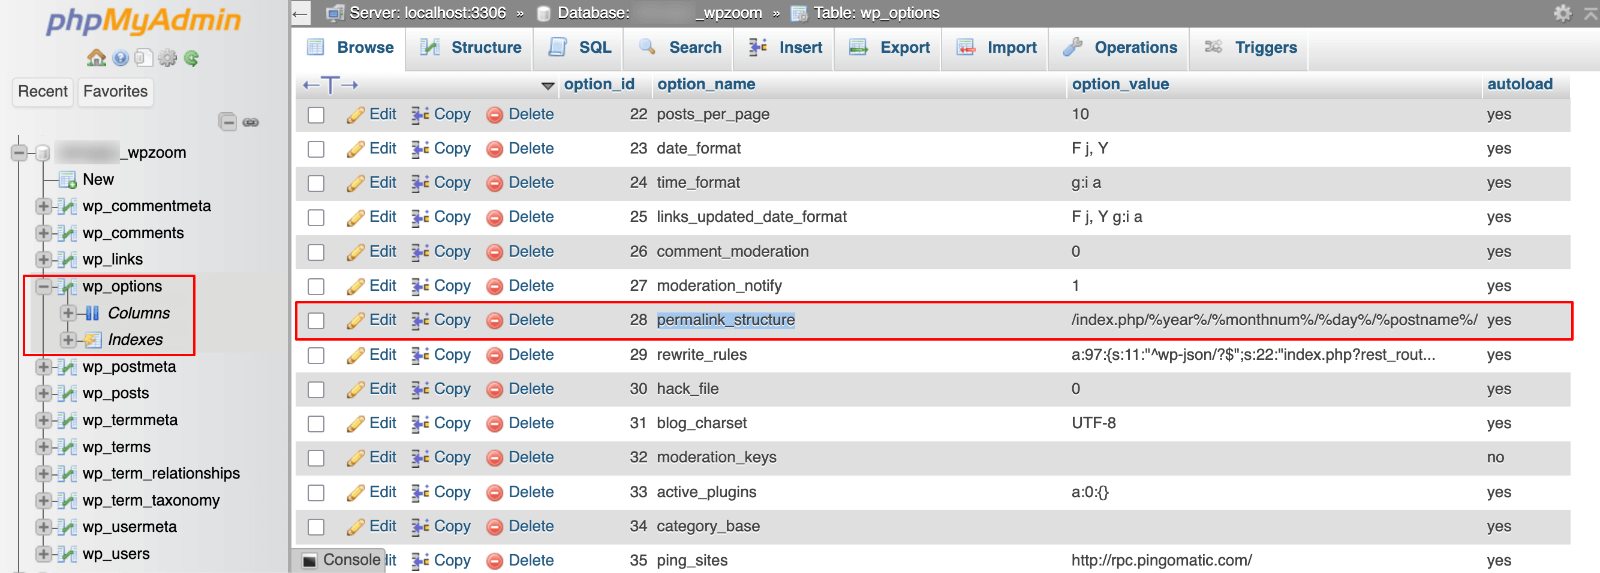The height and width of the screenshot is (573, 1600).
Task: Go to the Export tab
Action: coord(889,47)
